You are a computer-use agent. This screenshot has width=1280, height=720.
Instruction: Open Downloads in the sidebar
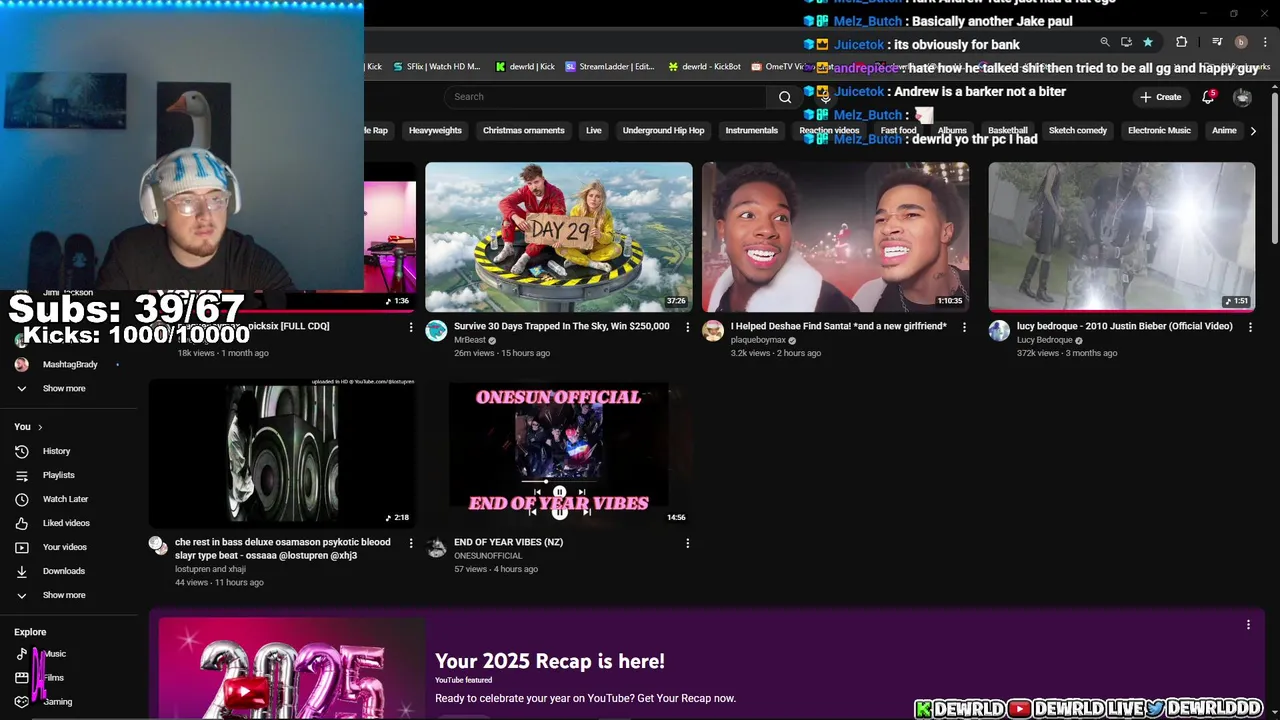(x=63, y=571)
